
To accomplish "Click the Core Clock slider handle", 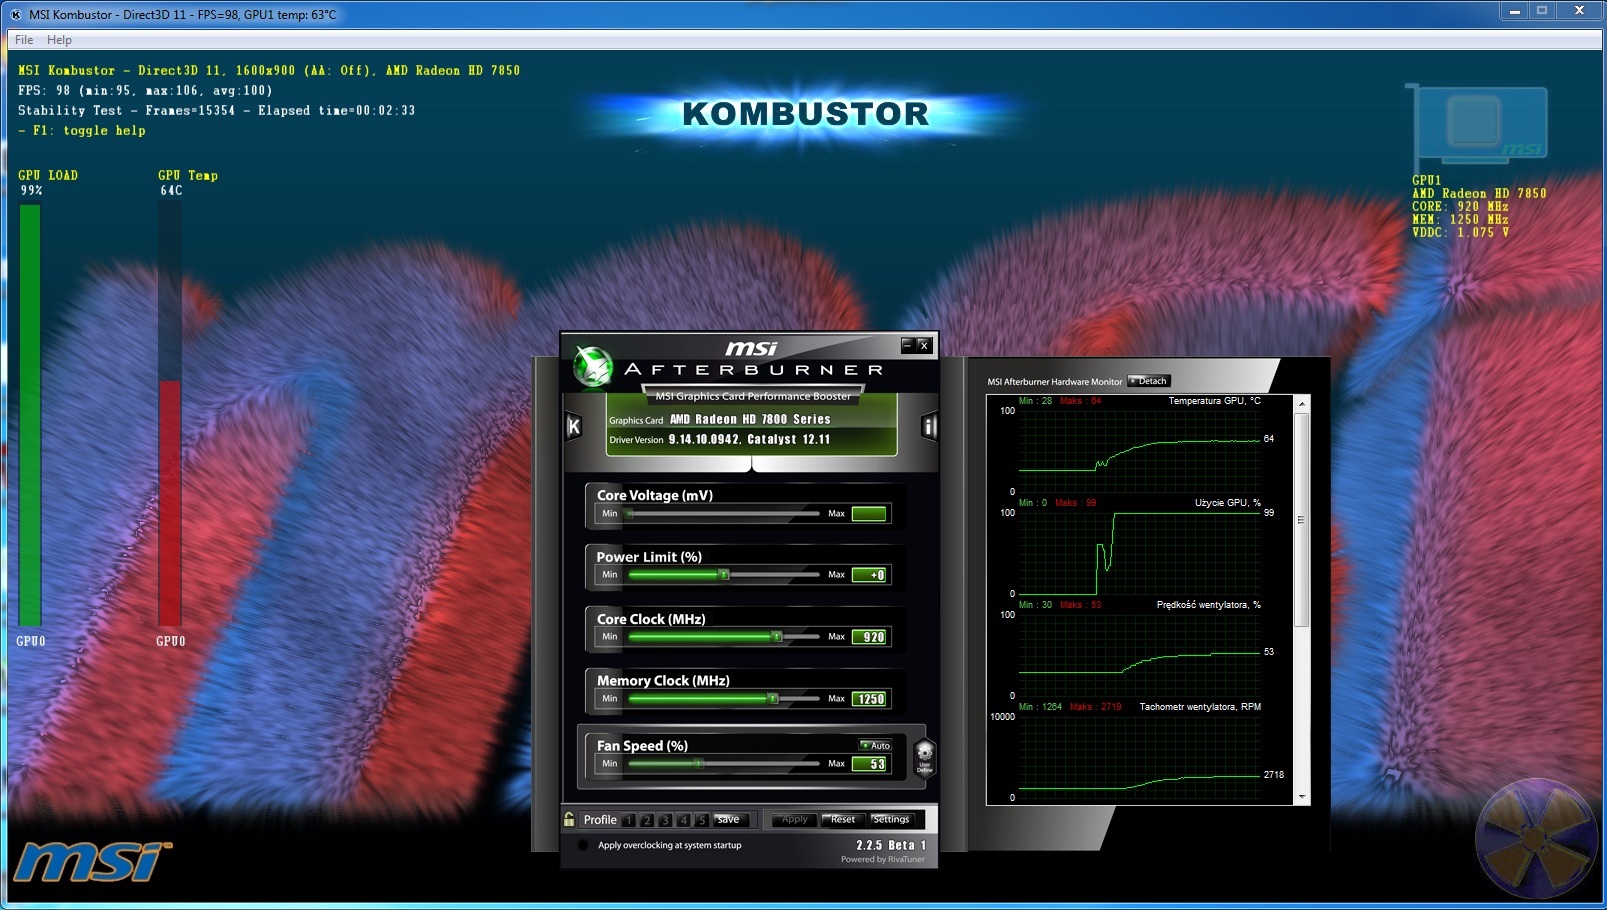I will coord(776,637).
